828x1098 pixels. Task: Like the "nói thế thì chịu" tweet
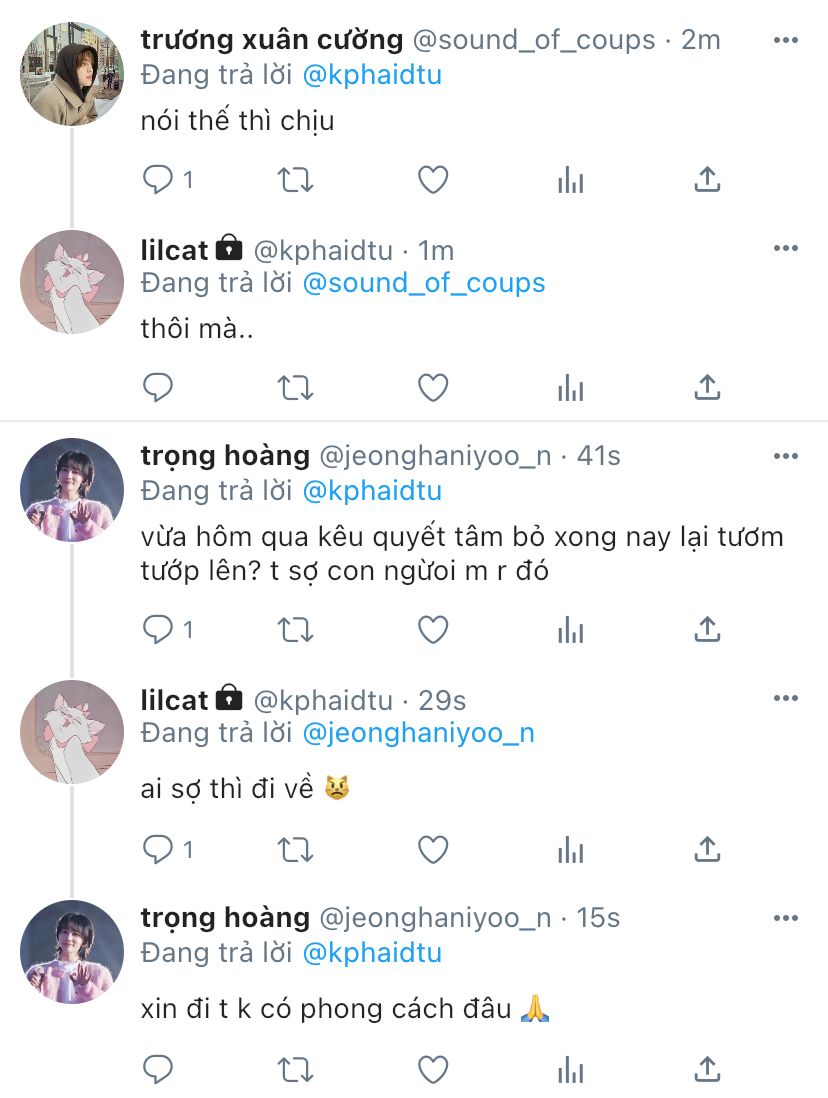[x=432, y=180]
